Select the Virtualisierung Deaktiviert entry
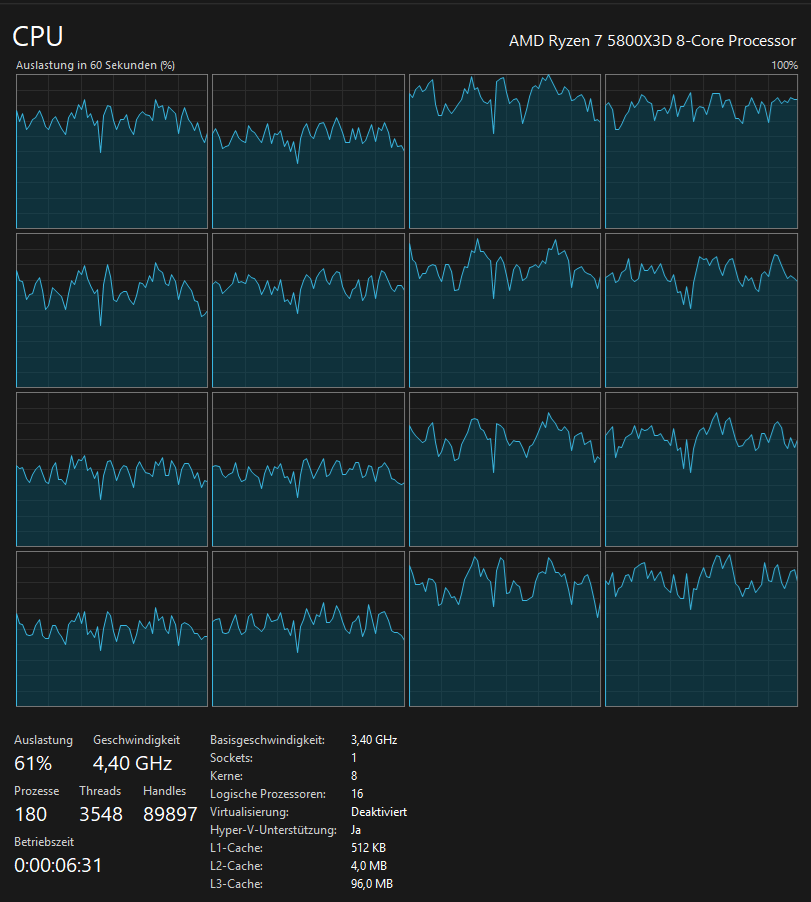The image size is (811, 902). click(x=379, y=811)
